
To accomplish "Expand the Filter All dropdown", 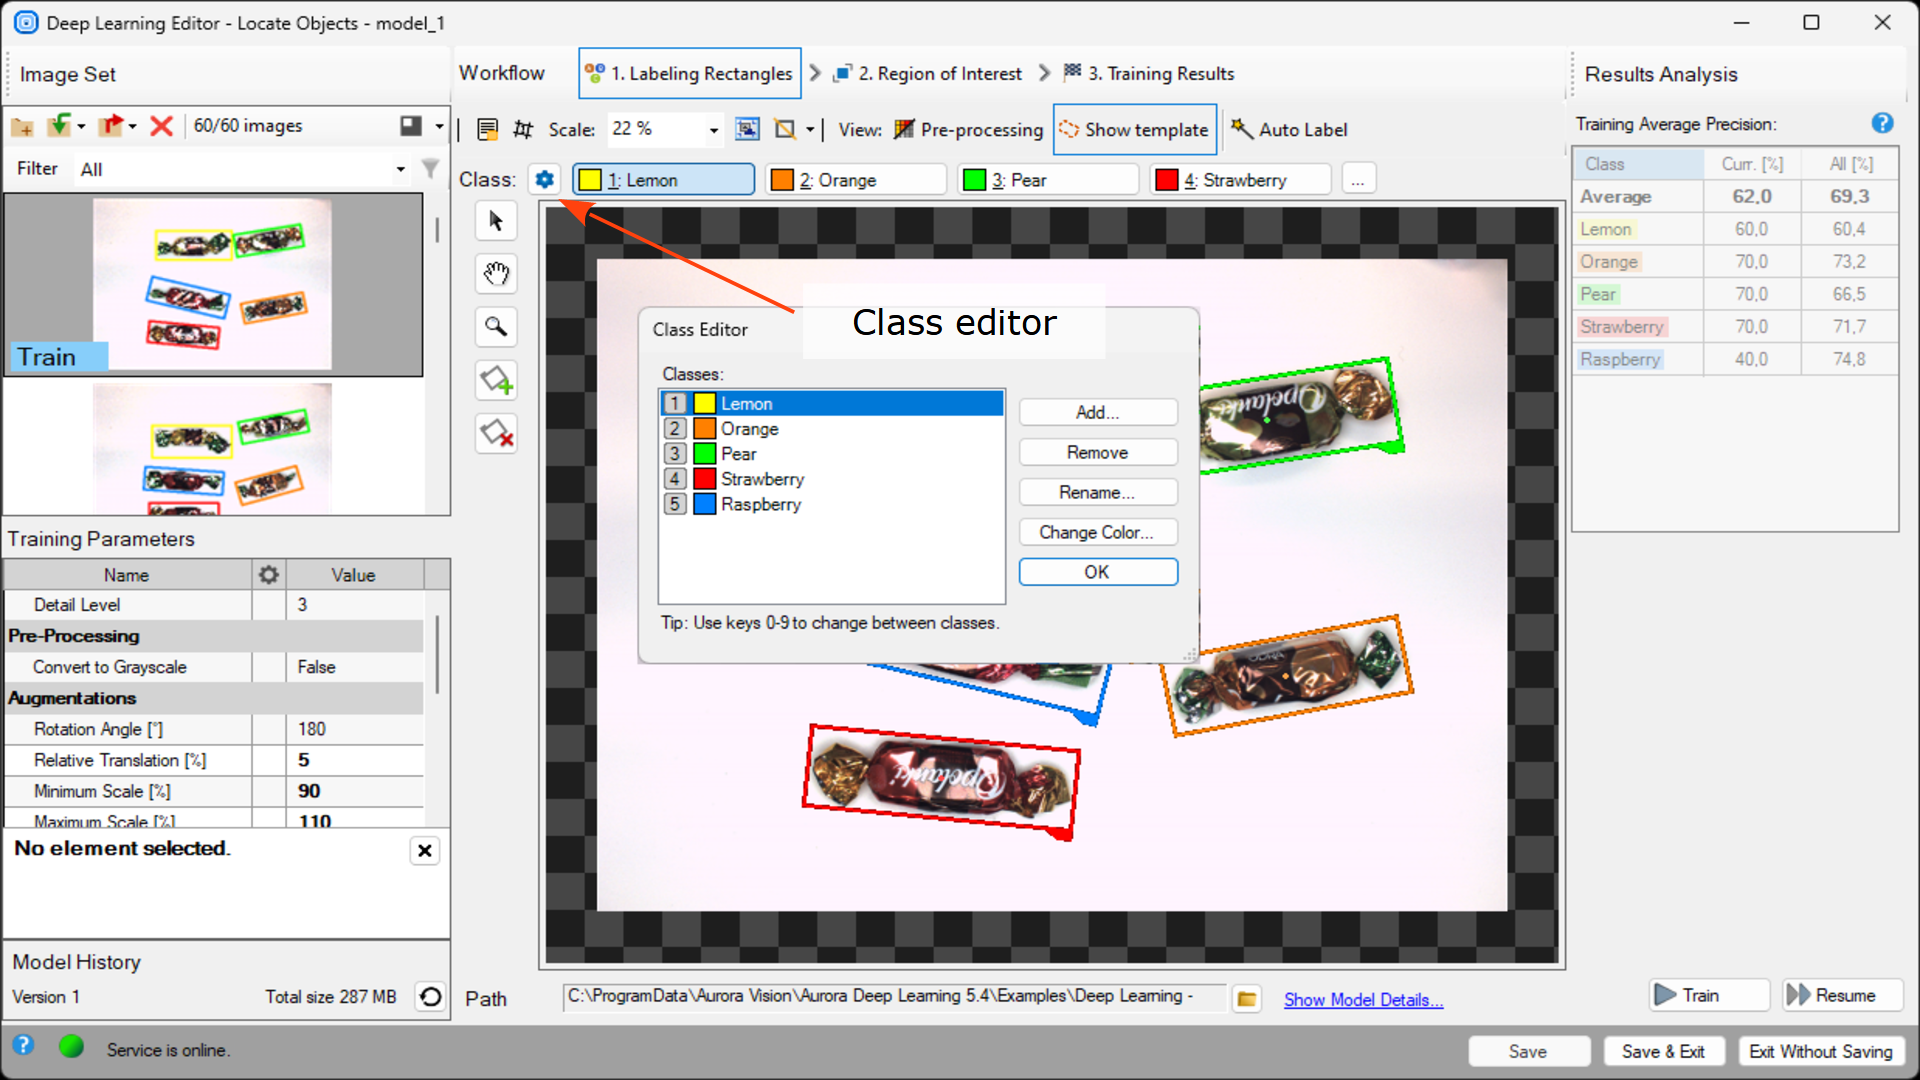I will (400, 169).
